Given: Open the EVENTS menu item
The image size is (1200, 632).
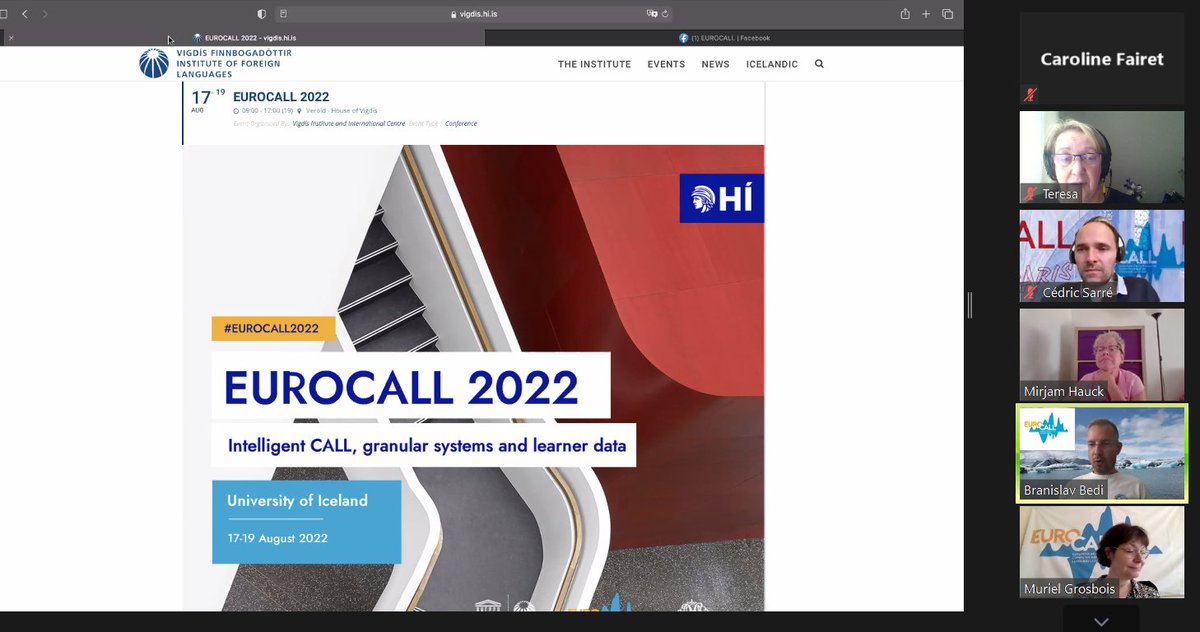Looking at the screenshot, I should click(666, 64).
